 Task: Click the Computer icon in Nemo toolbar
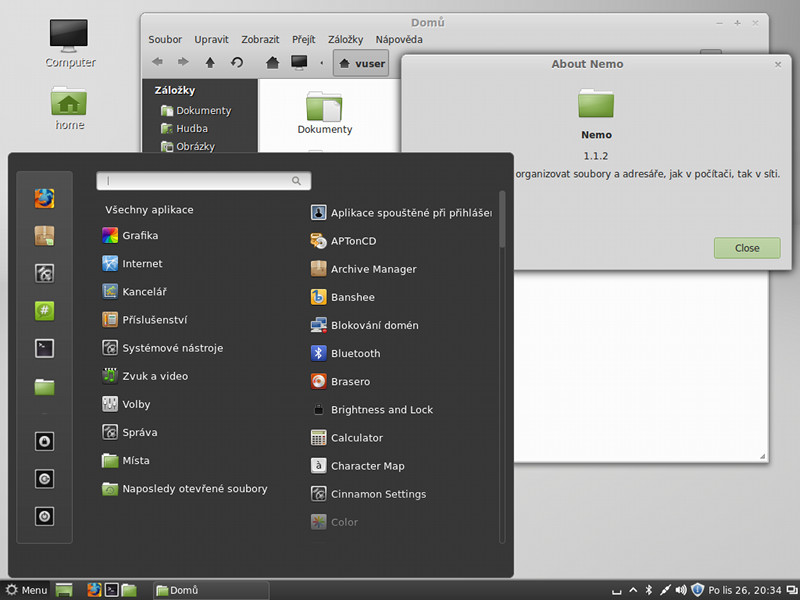coord(299,62)
